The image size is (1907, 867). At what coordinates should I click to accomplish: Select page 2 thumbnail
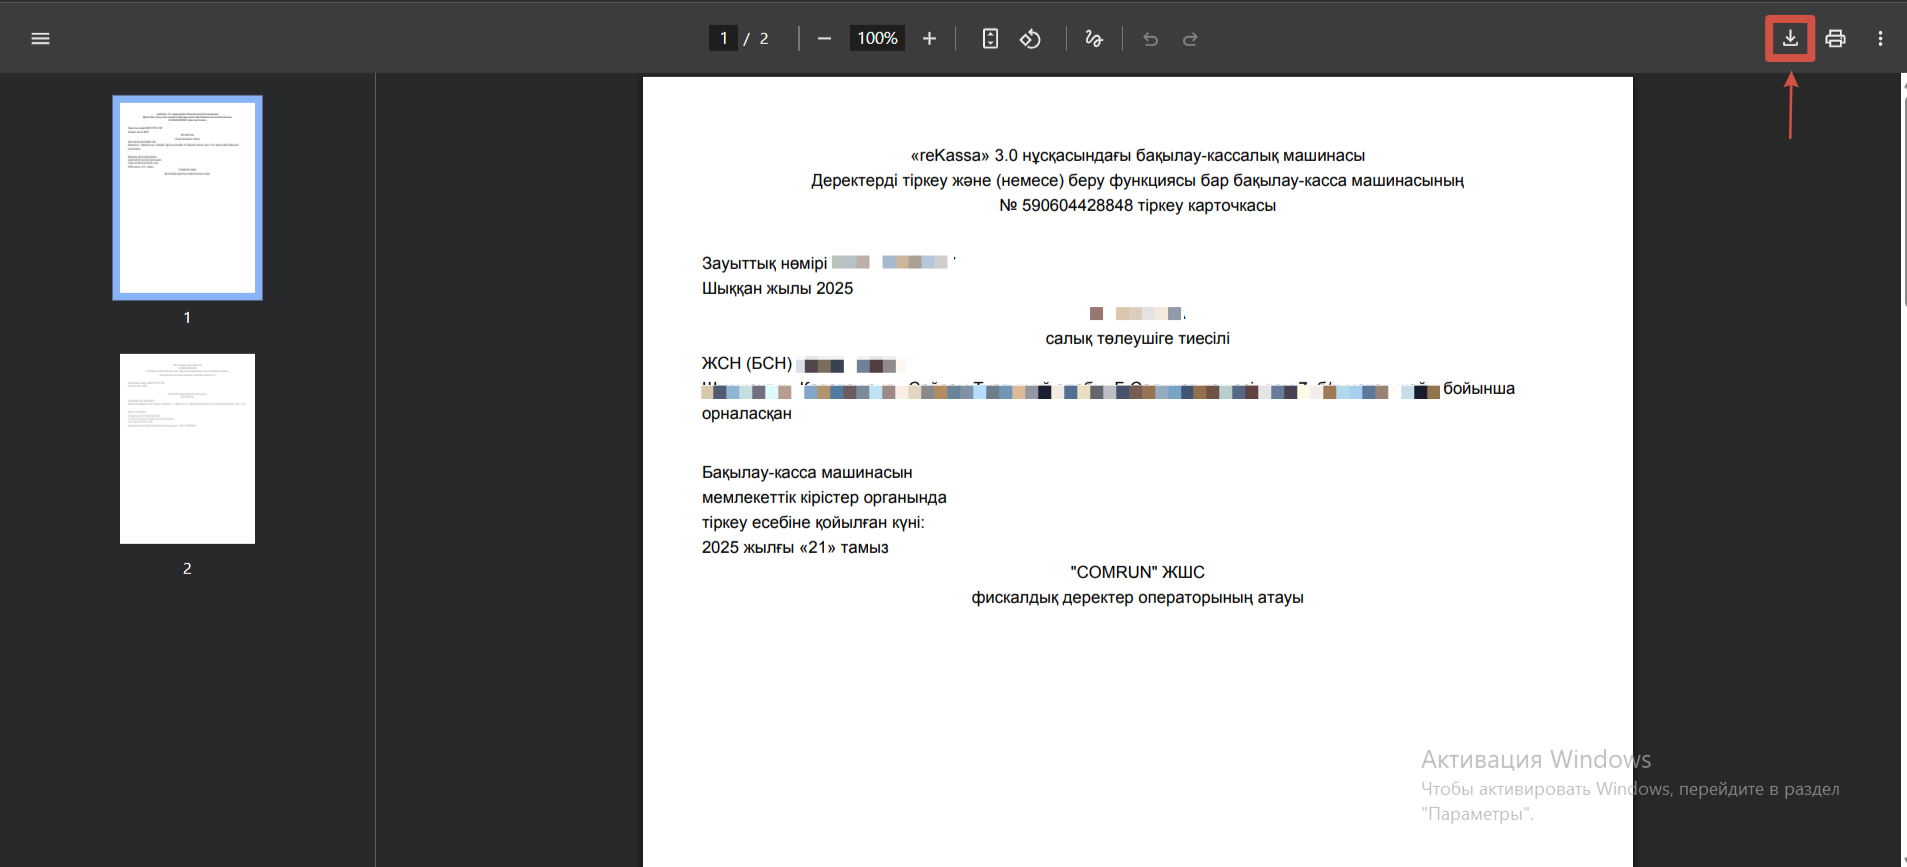coord(187,449)
